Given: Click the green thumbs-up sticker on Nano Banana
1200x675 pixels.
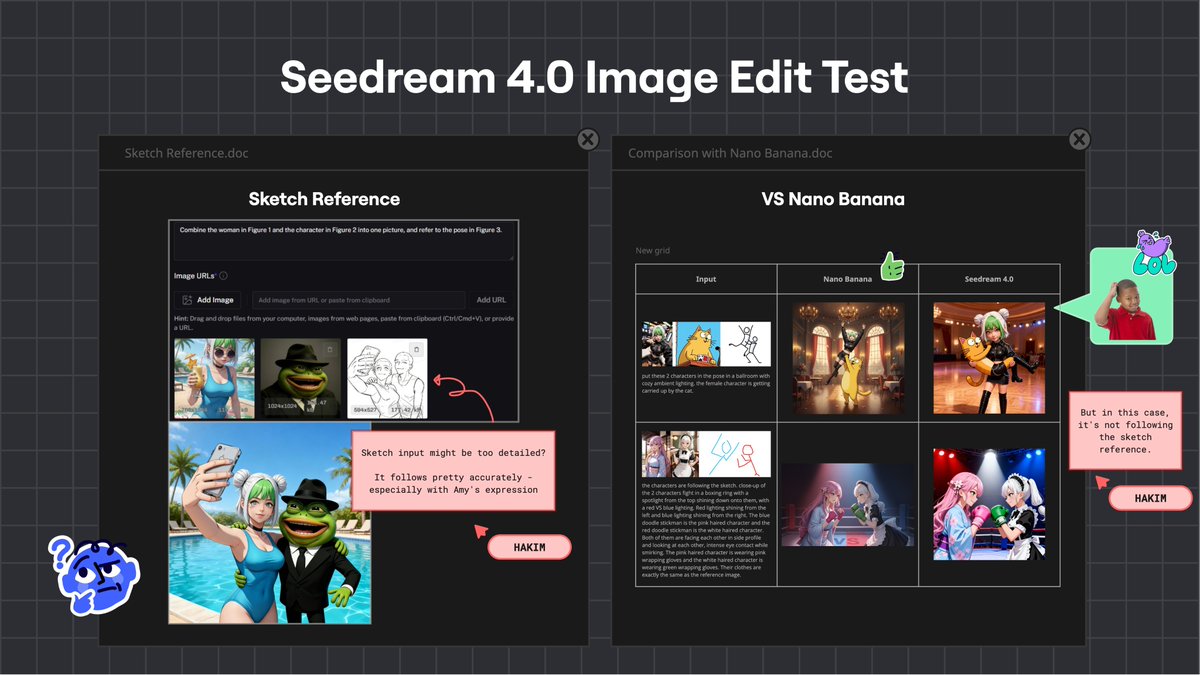Looking at the screenshot, I should pos(892,266).
